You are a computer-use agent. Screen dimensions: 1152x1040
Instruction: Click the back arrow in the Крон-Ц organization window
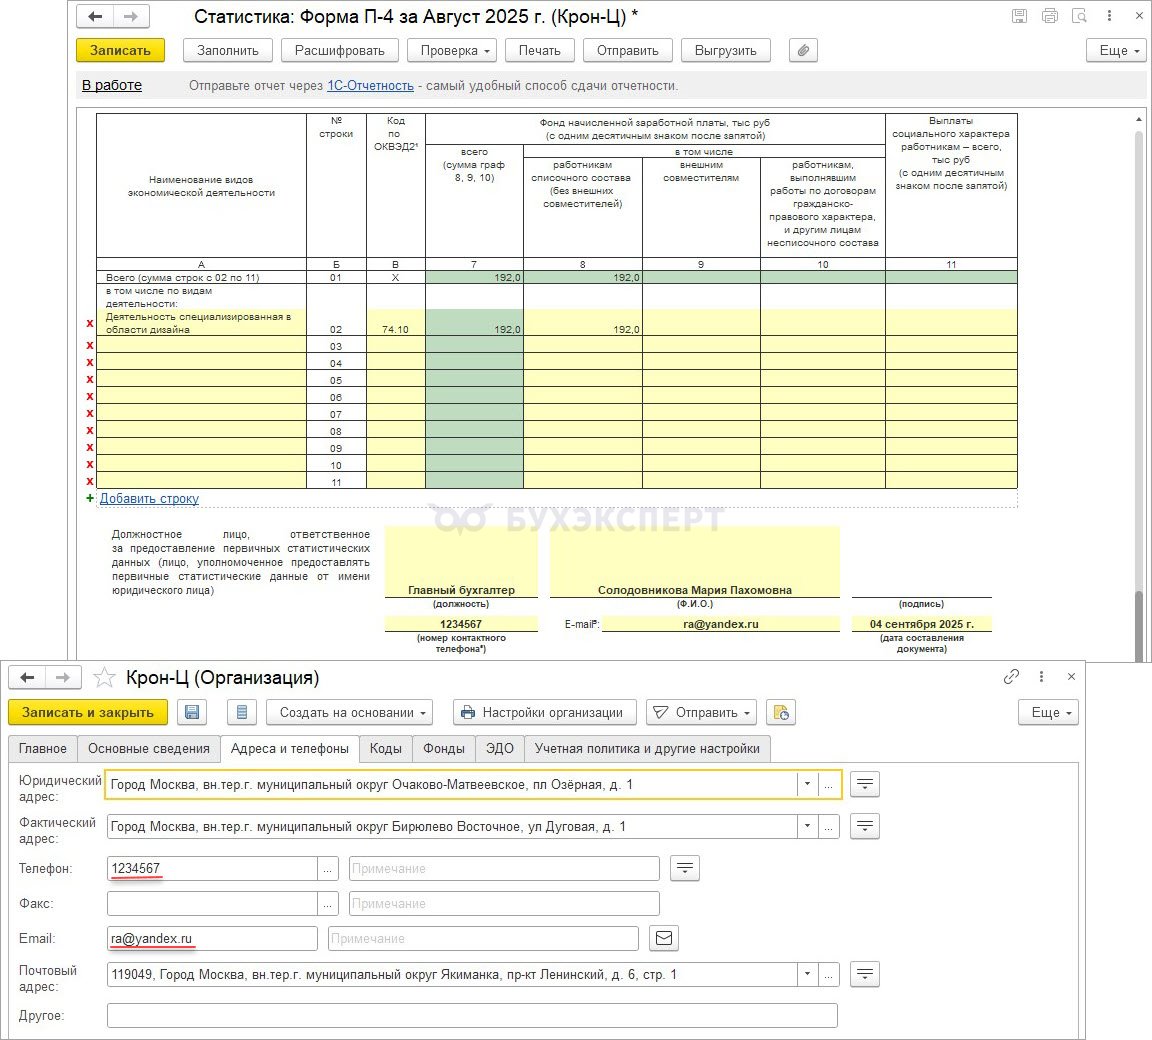click(27, 677)
